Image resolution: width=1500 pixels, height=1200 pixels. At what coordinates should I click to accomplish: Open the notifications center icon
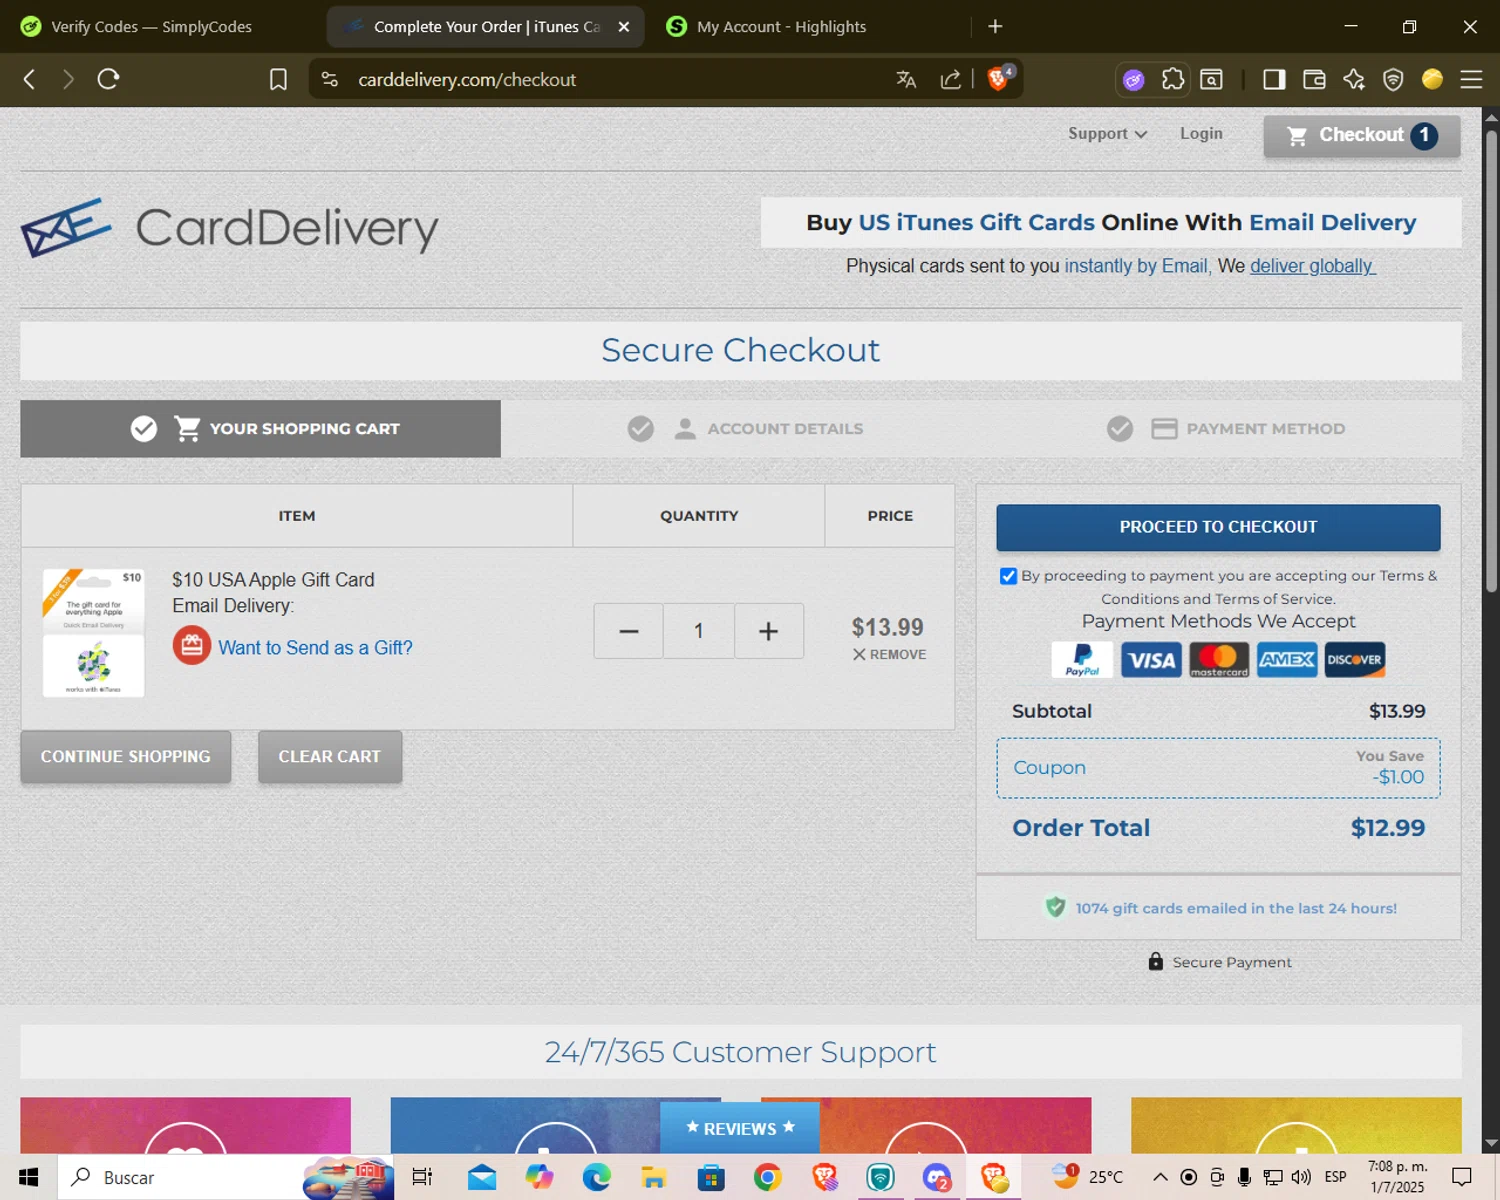(1462, 1177)
